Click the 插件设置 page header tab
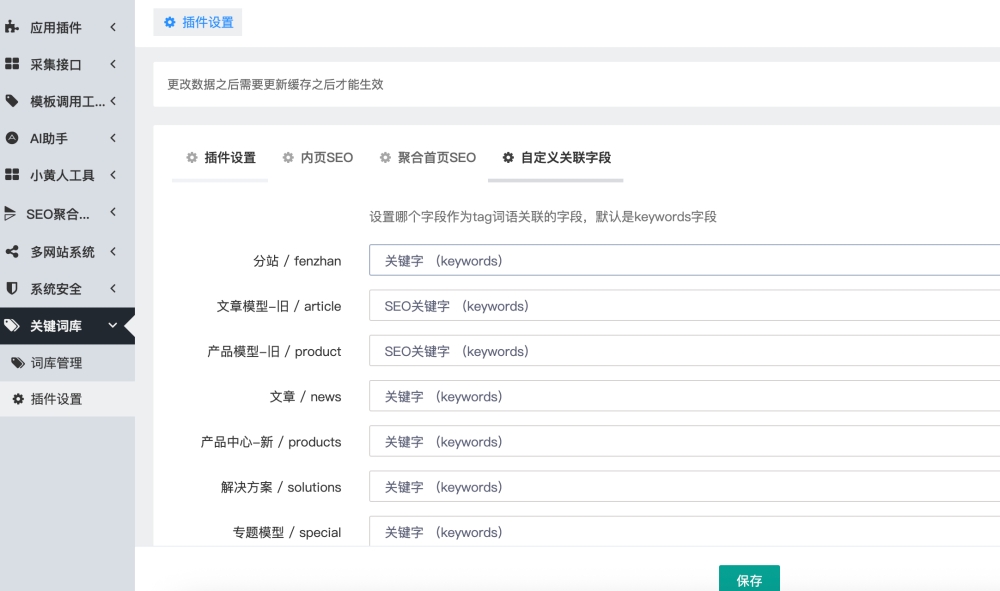Viewport: 1000px width, 591px height. 198,22
